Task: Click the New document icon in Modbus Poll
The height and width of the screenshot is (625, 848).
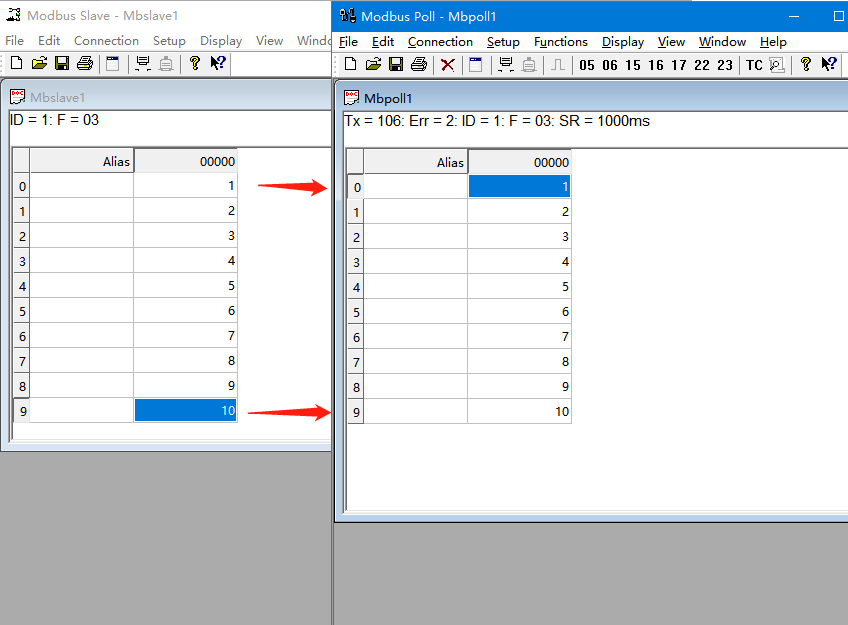Action: (350, 65)
